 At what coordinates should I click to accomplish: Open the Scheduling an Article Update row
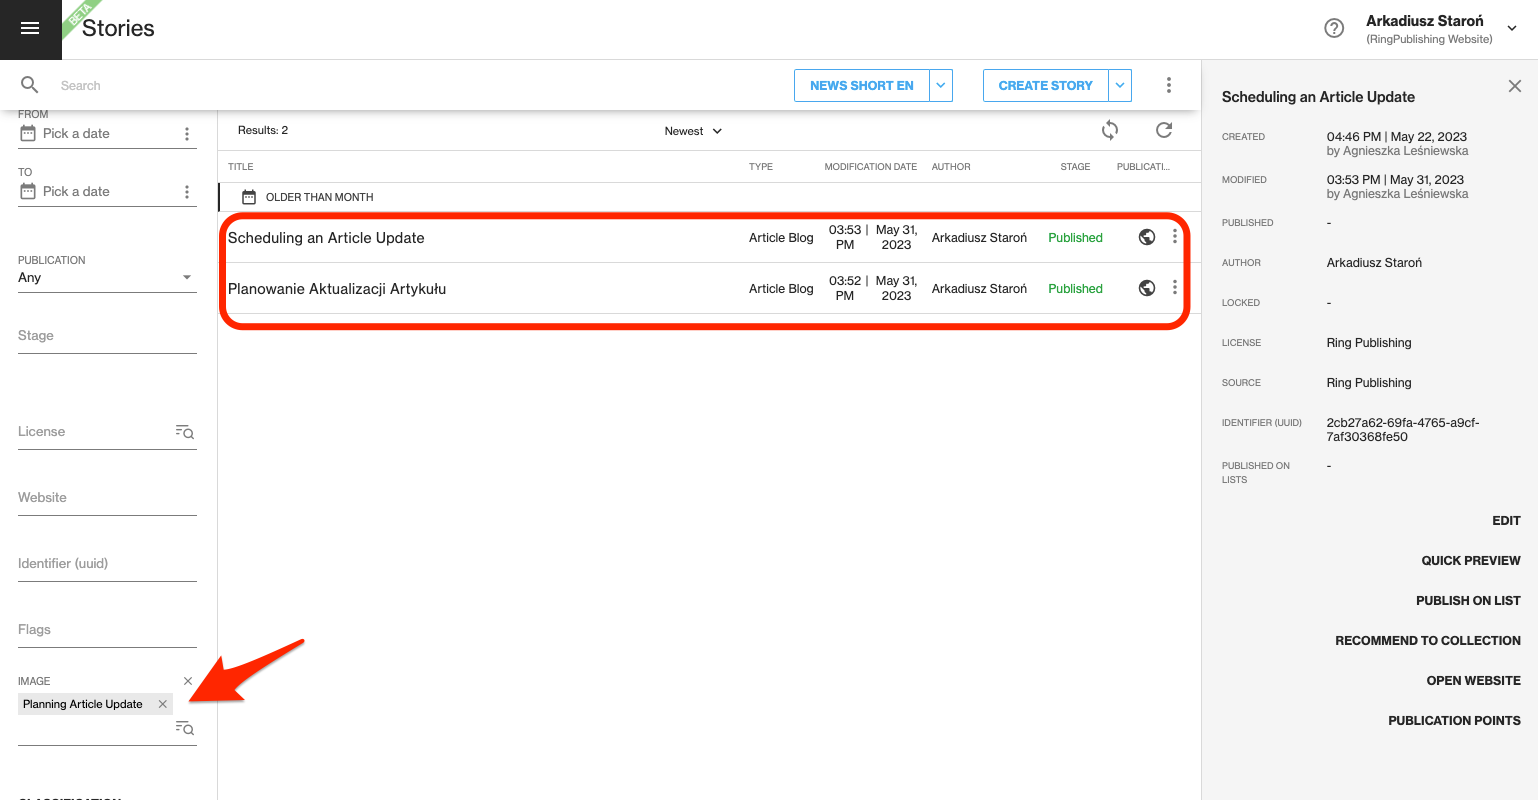[326, 238]
